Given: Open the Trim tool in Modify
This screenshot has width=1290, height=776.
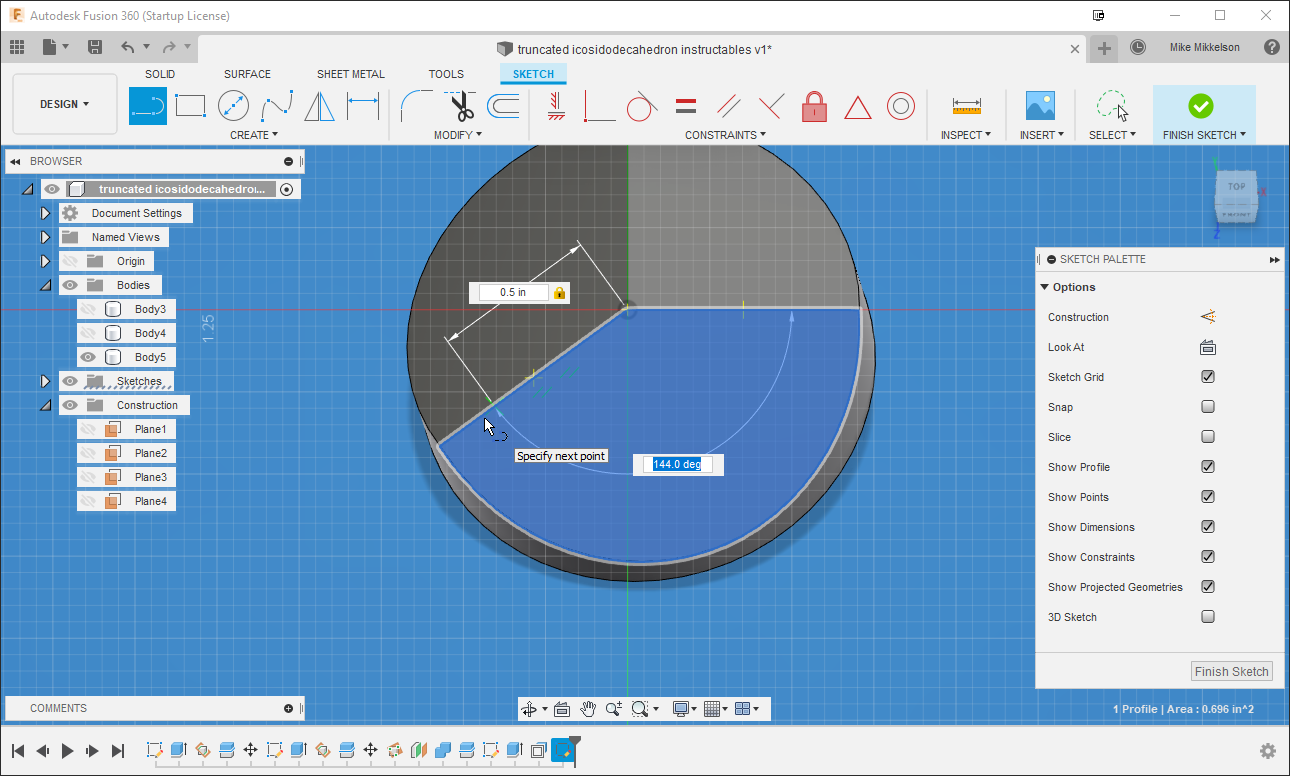Looking at the screenshot, I should pyautogui.click(x=461, y=105).
